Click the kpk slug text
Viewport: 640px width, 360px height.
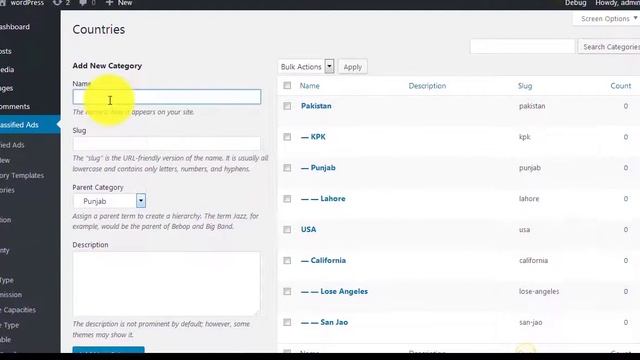tap(524, 137)
